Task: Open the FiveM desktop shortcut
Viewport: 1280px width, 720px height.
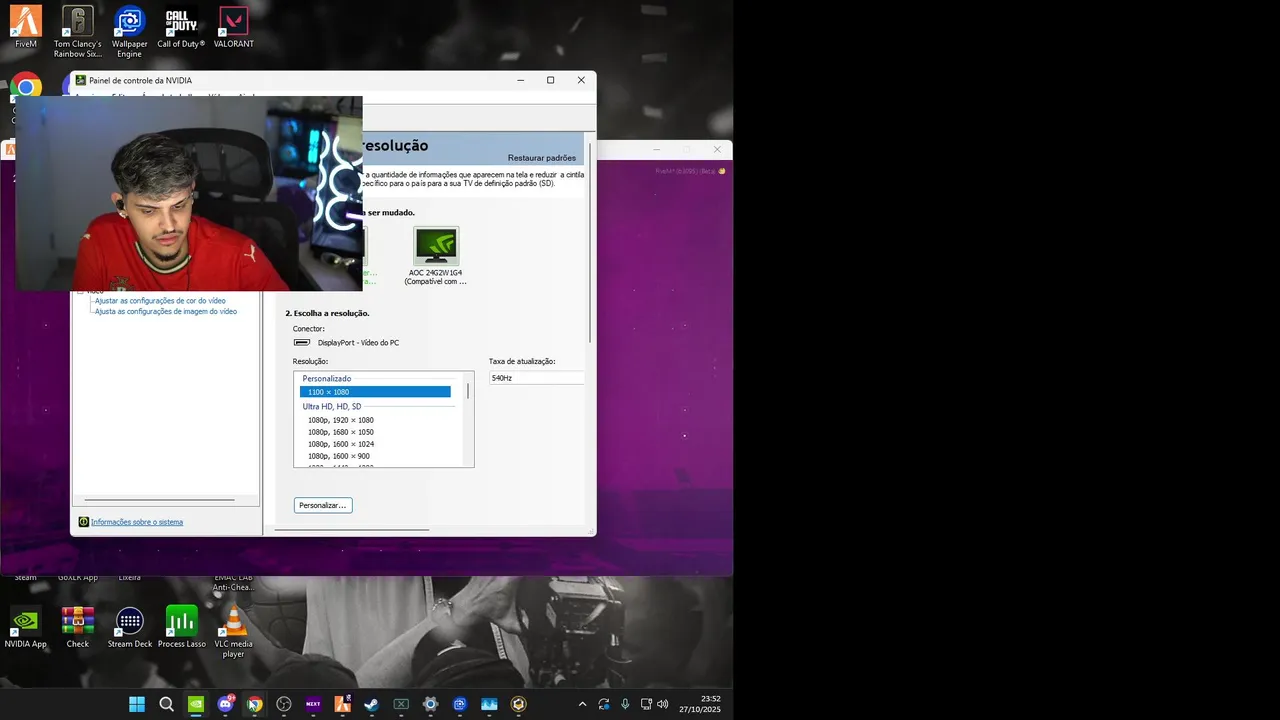Action: 26,27
